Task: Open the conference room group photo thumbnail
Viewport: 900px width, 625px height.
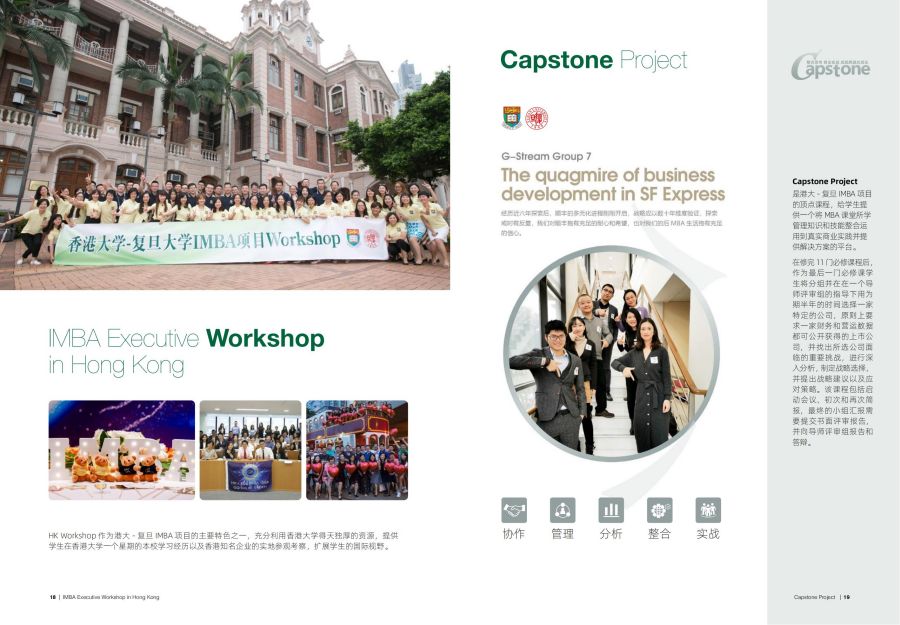Action: (250, 450)
